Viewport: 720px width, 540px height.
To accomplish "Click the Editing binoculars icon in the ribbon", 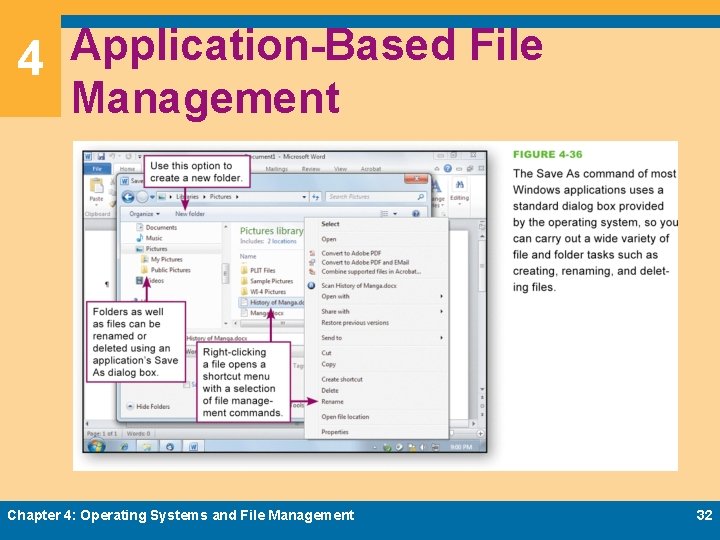I will (x=459, y=185).
